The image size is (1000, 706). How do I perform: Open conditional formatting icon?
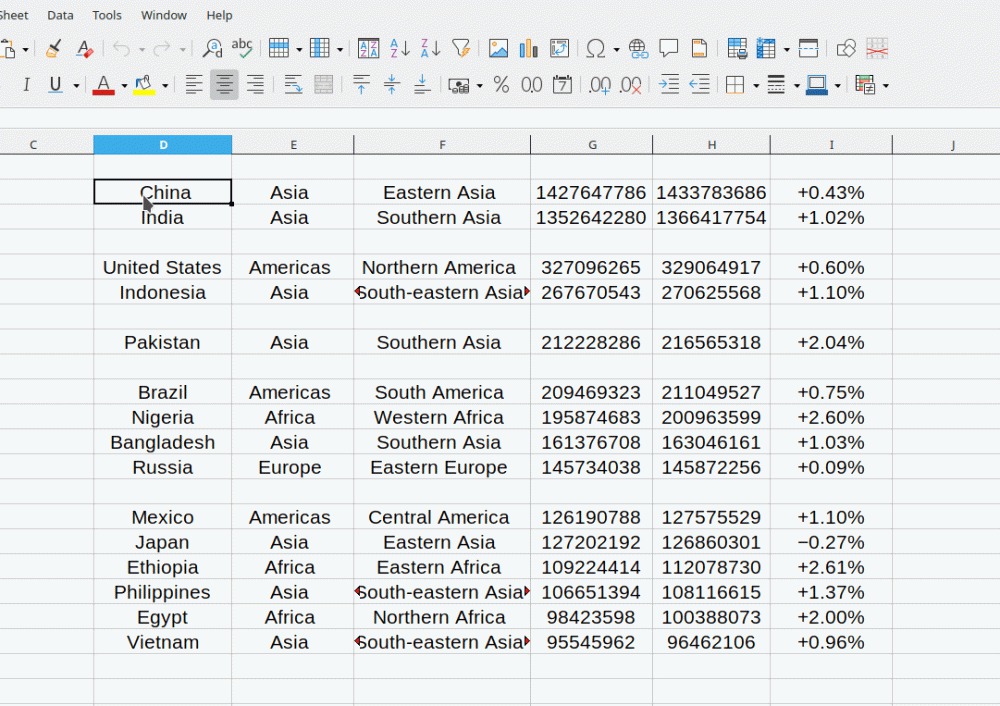(865, 85)
